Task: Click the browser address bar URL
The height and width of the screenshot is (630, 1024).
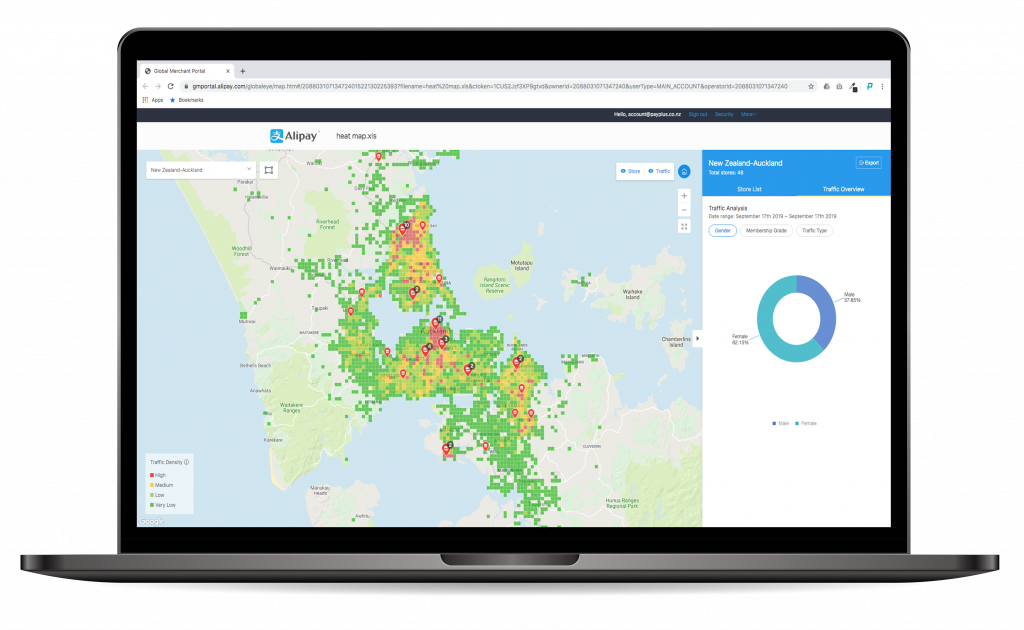Action: pyautogui.click(x=490, y=86)
